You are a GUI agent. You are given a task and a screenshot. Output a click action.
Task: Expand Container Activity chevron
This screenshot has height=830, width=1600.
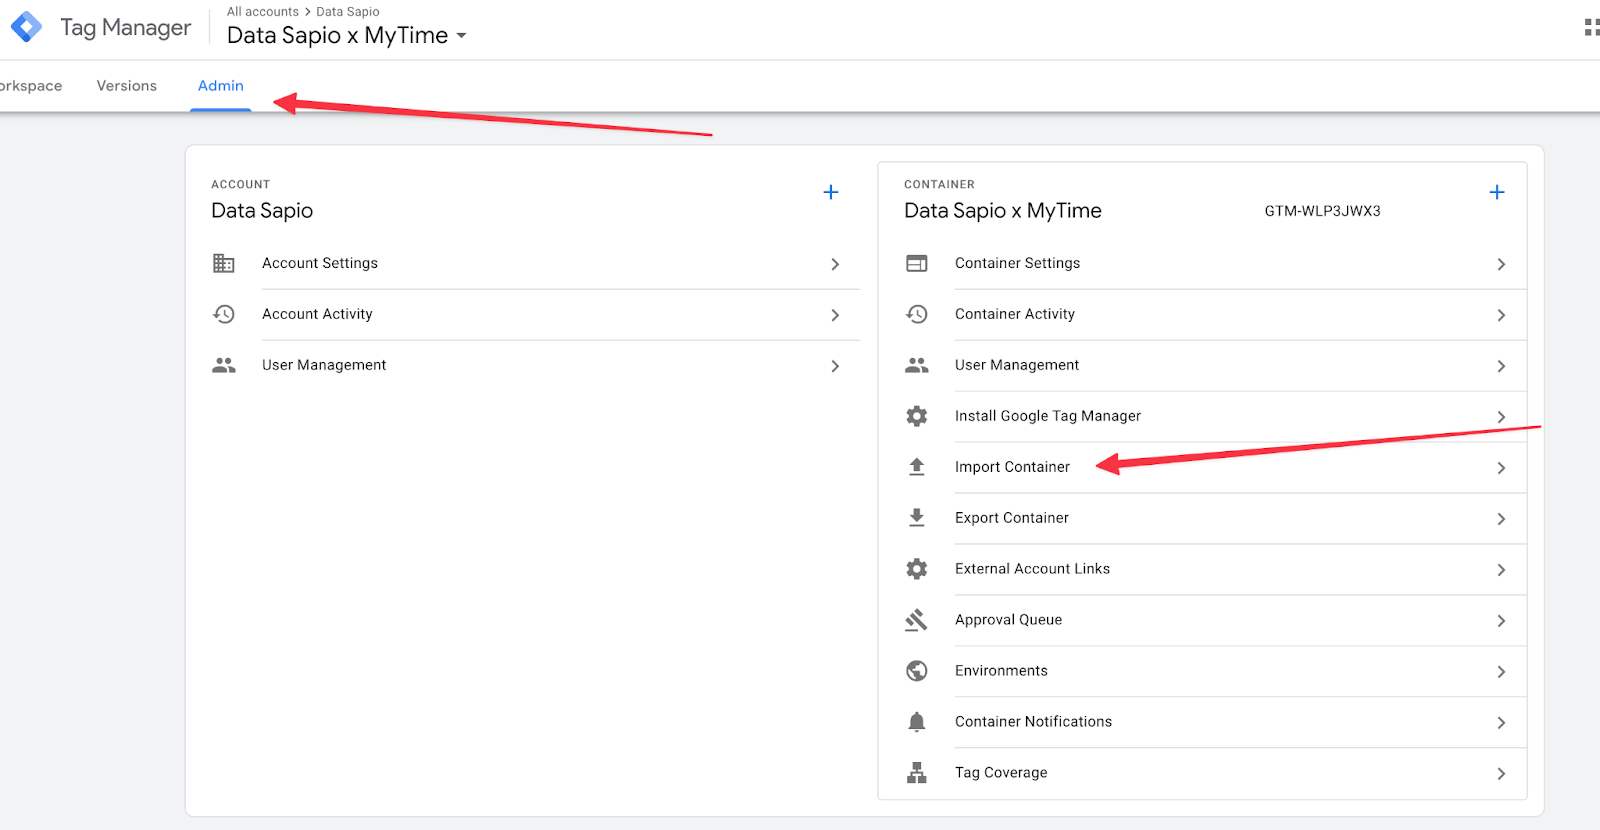click(x=1501, y=315)
